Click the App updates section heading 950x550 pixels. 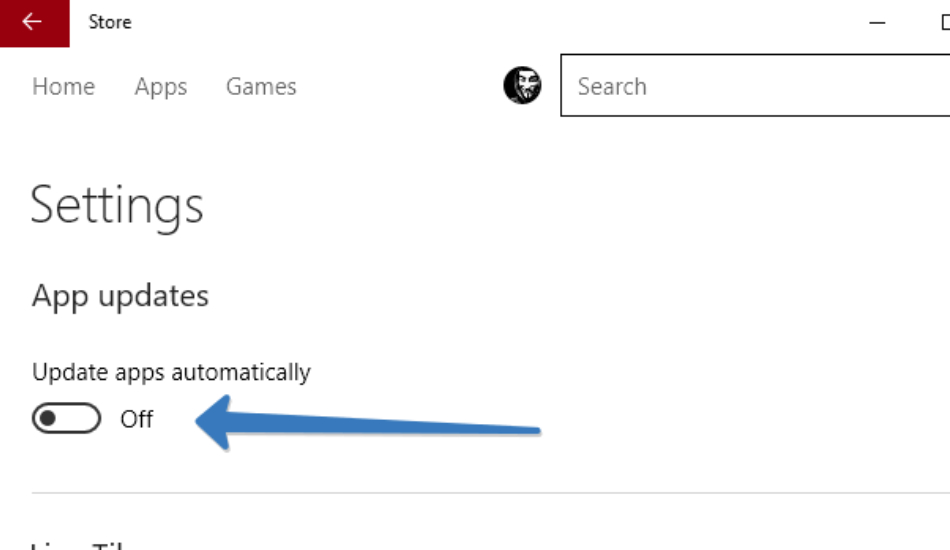120,296
